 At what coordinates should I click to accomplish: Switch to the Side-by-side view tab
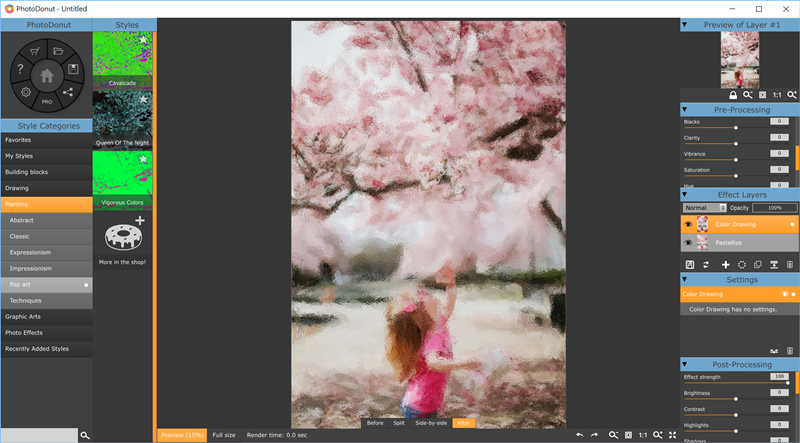[430, 423]
